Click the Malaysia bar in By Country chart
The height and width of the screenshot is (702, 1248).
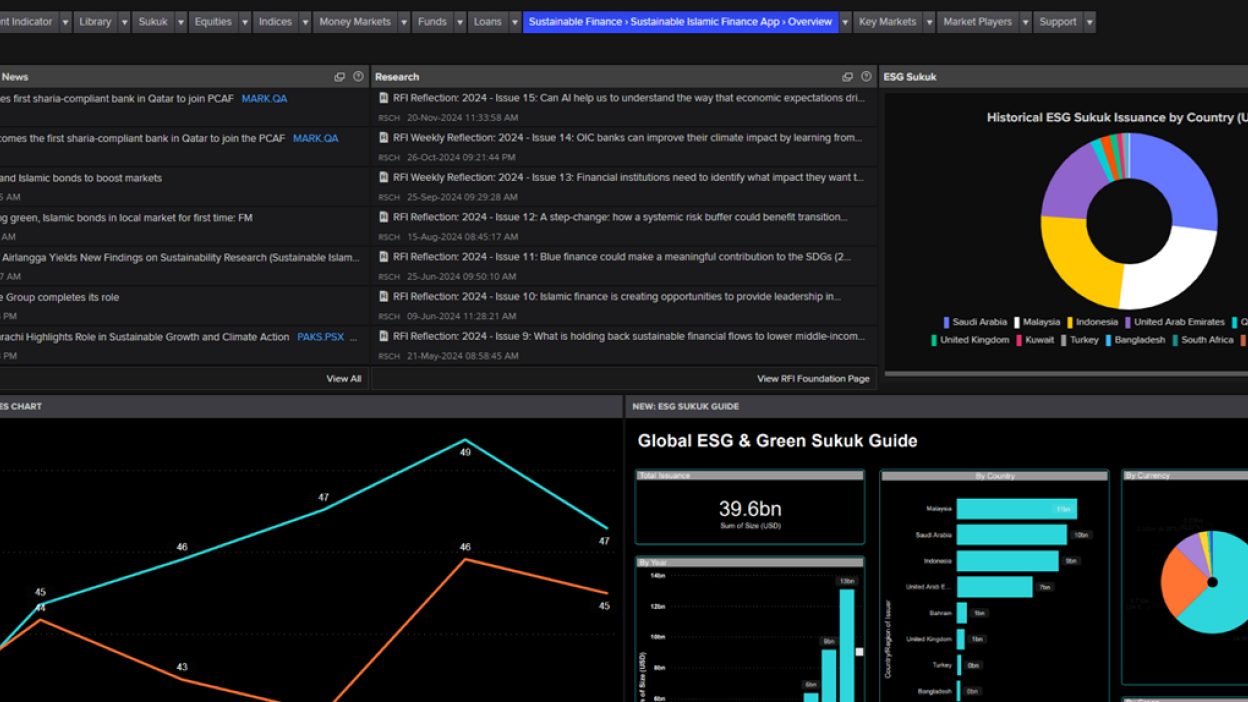point(1016,509)
